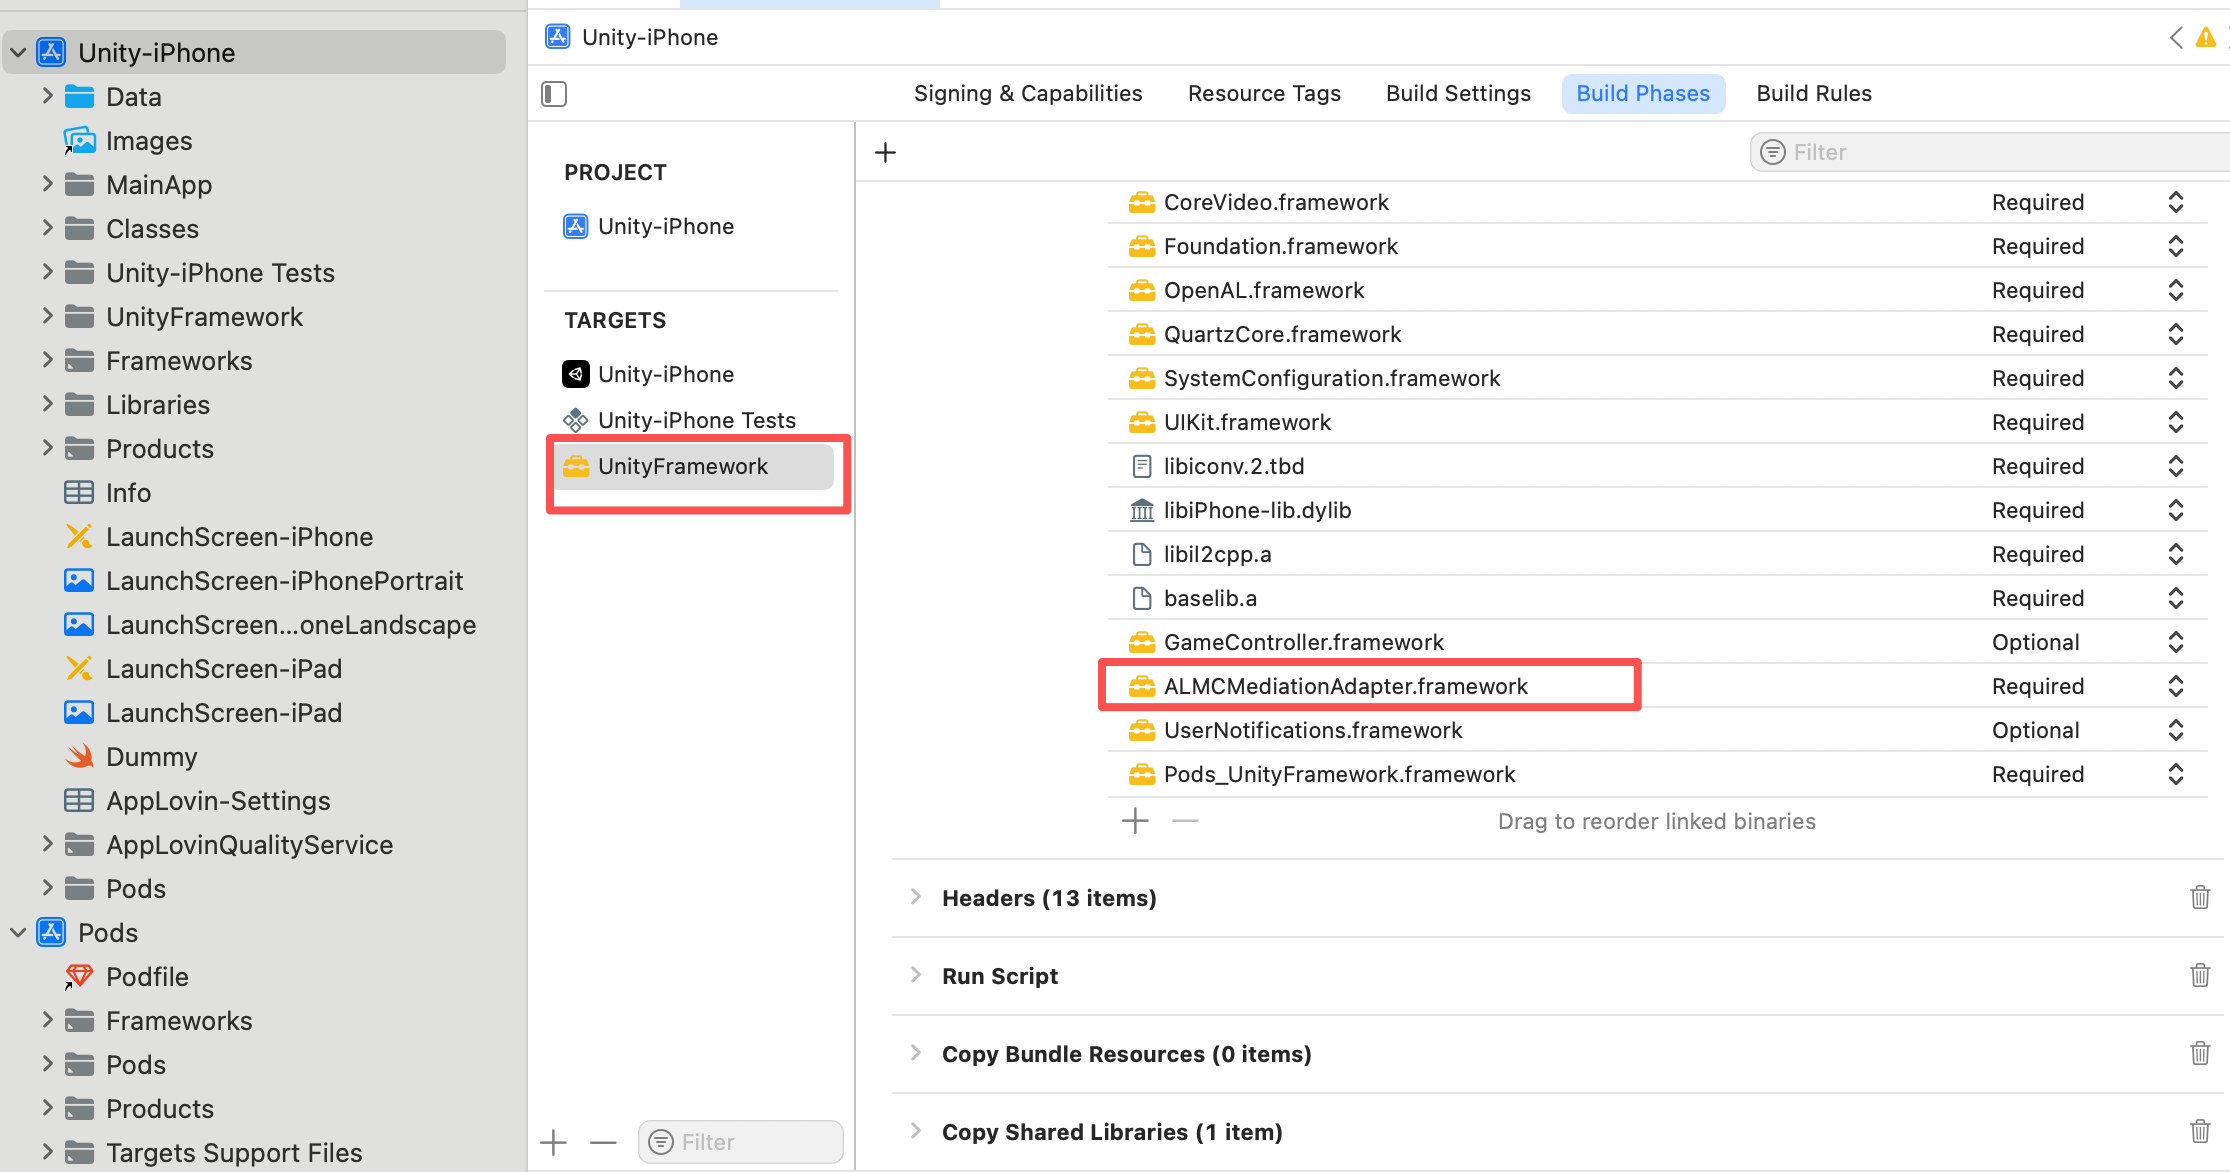
Task: Change the status stepper for CoreVideo.framework
Action: click(x=2175, y=202)
